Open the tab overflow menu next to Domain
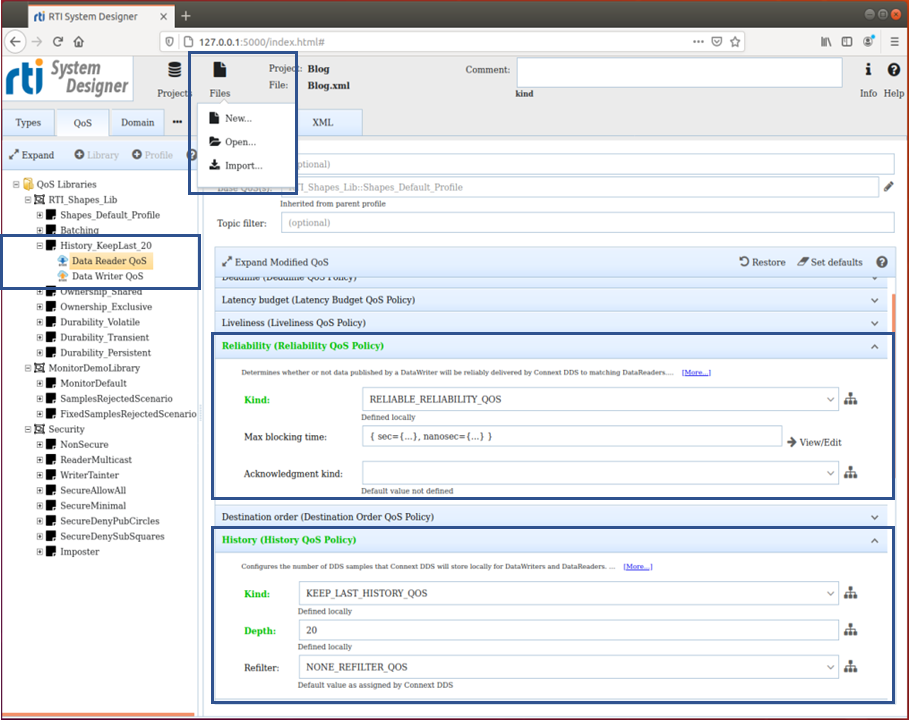The width and height of the screenshot is (909, 721). point(176,121)
